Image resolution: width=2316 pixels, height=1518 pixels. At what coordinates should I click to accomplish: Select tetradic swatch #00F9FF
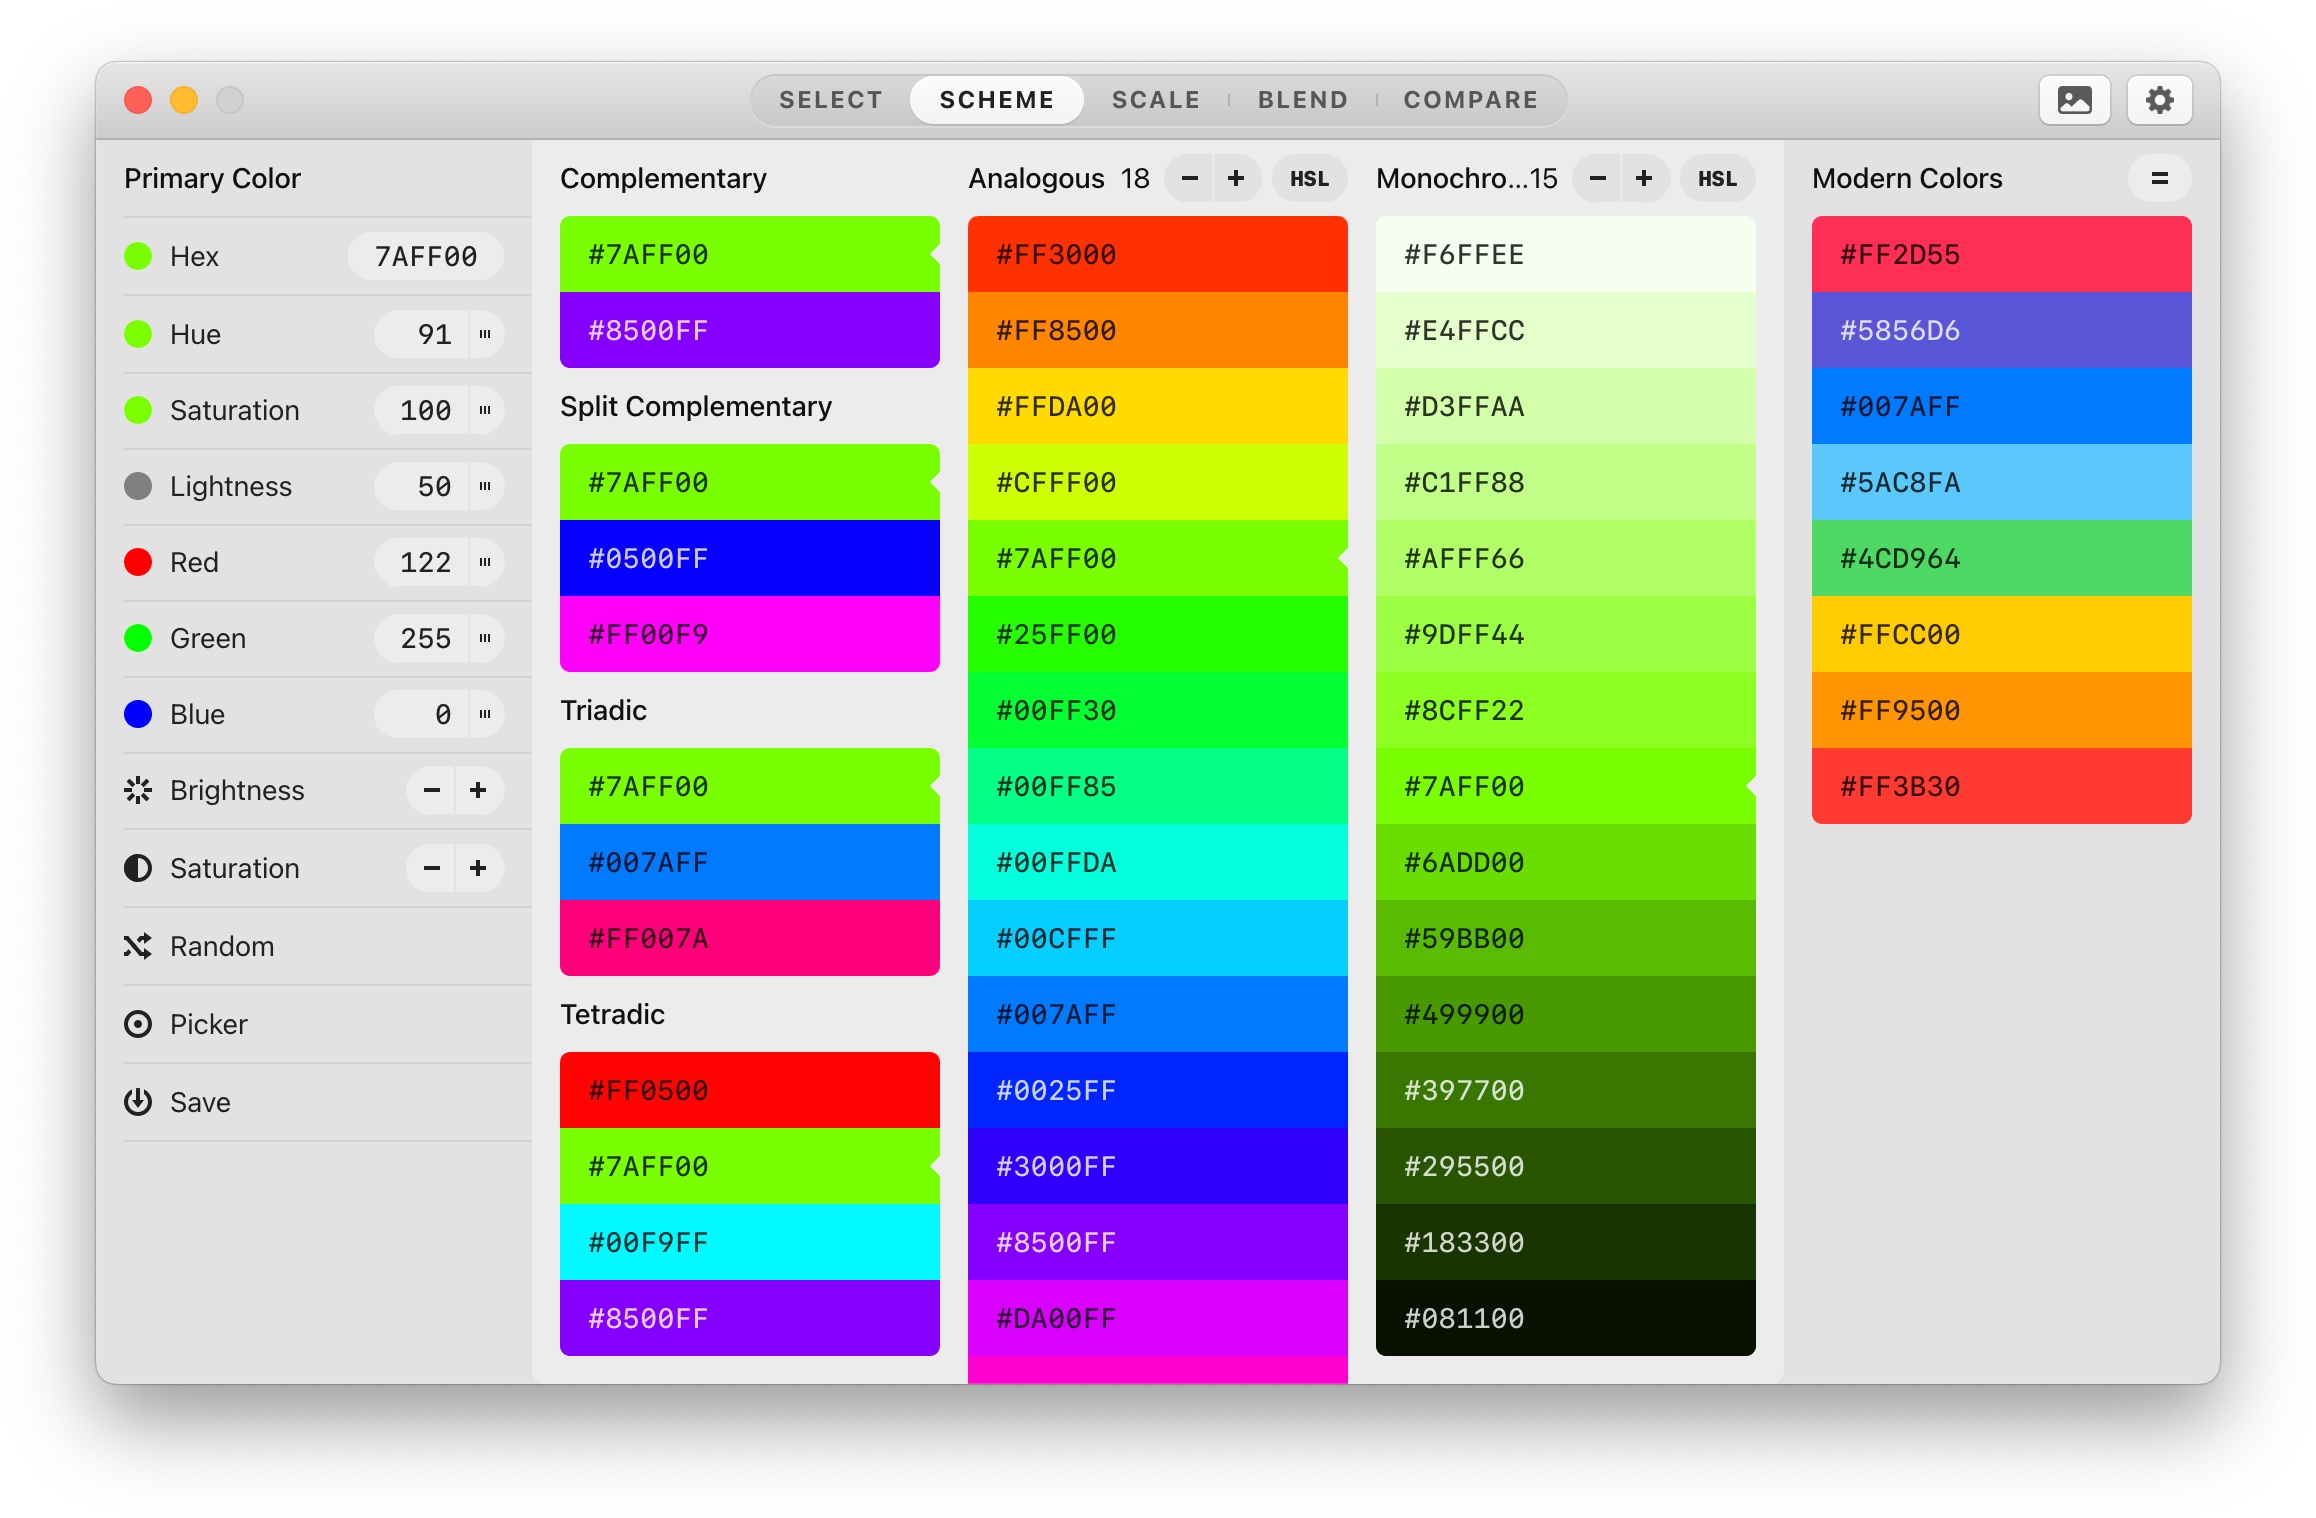point(749,1242)
